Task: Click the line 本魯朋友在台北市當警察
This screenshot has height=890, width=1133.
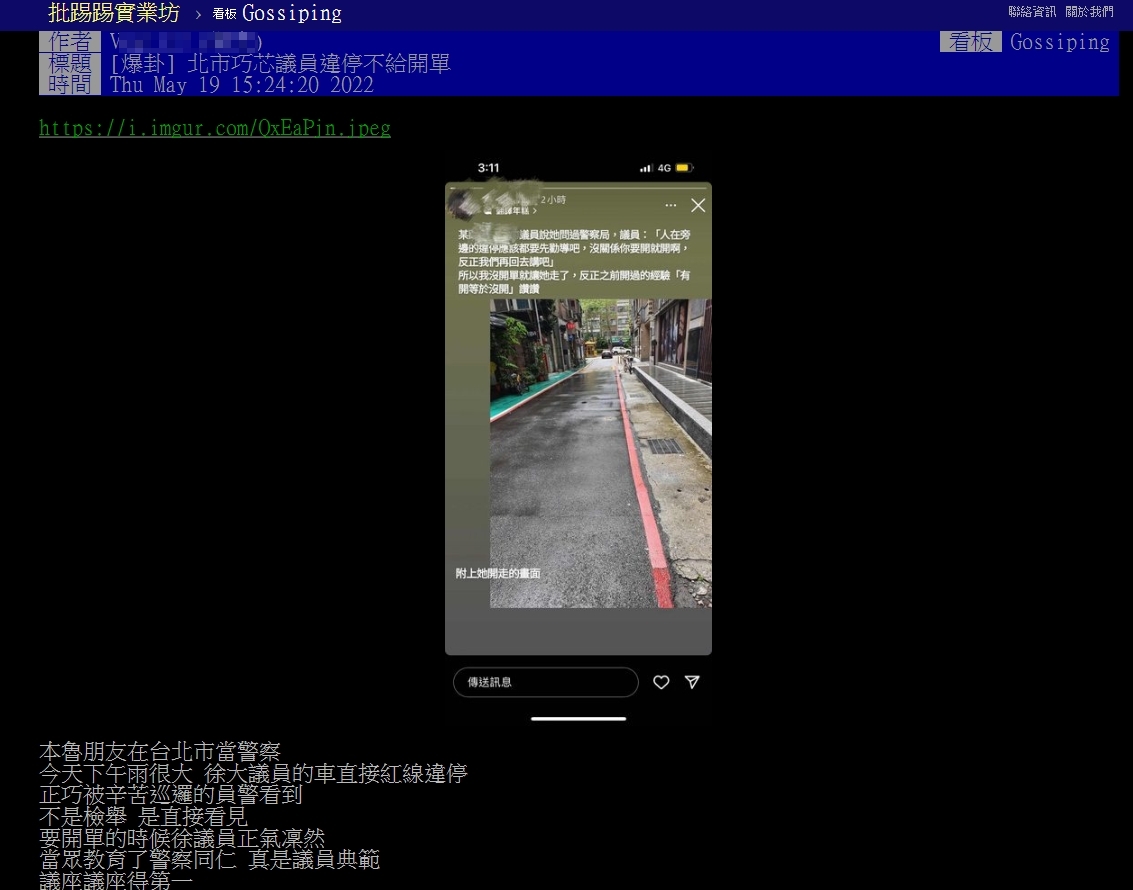Action: click(x=160, y=751)
